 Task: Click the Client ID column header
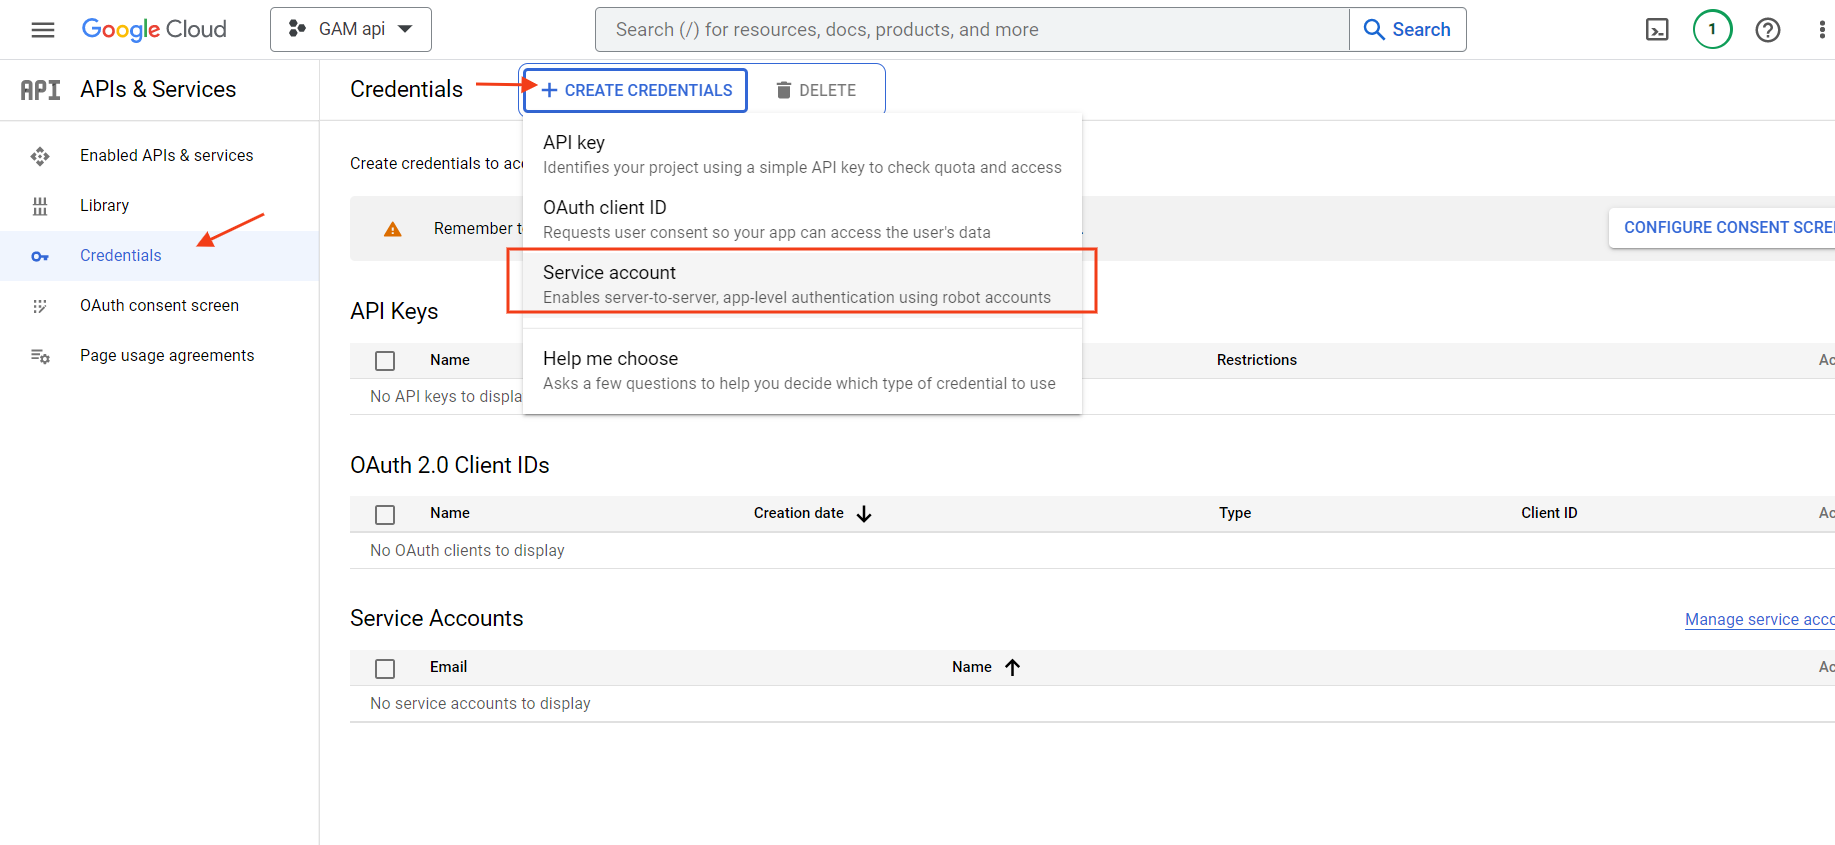tap(1549, 513)
